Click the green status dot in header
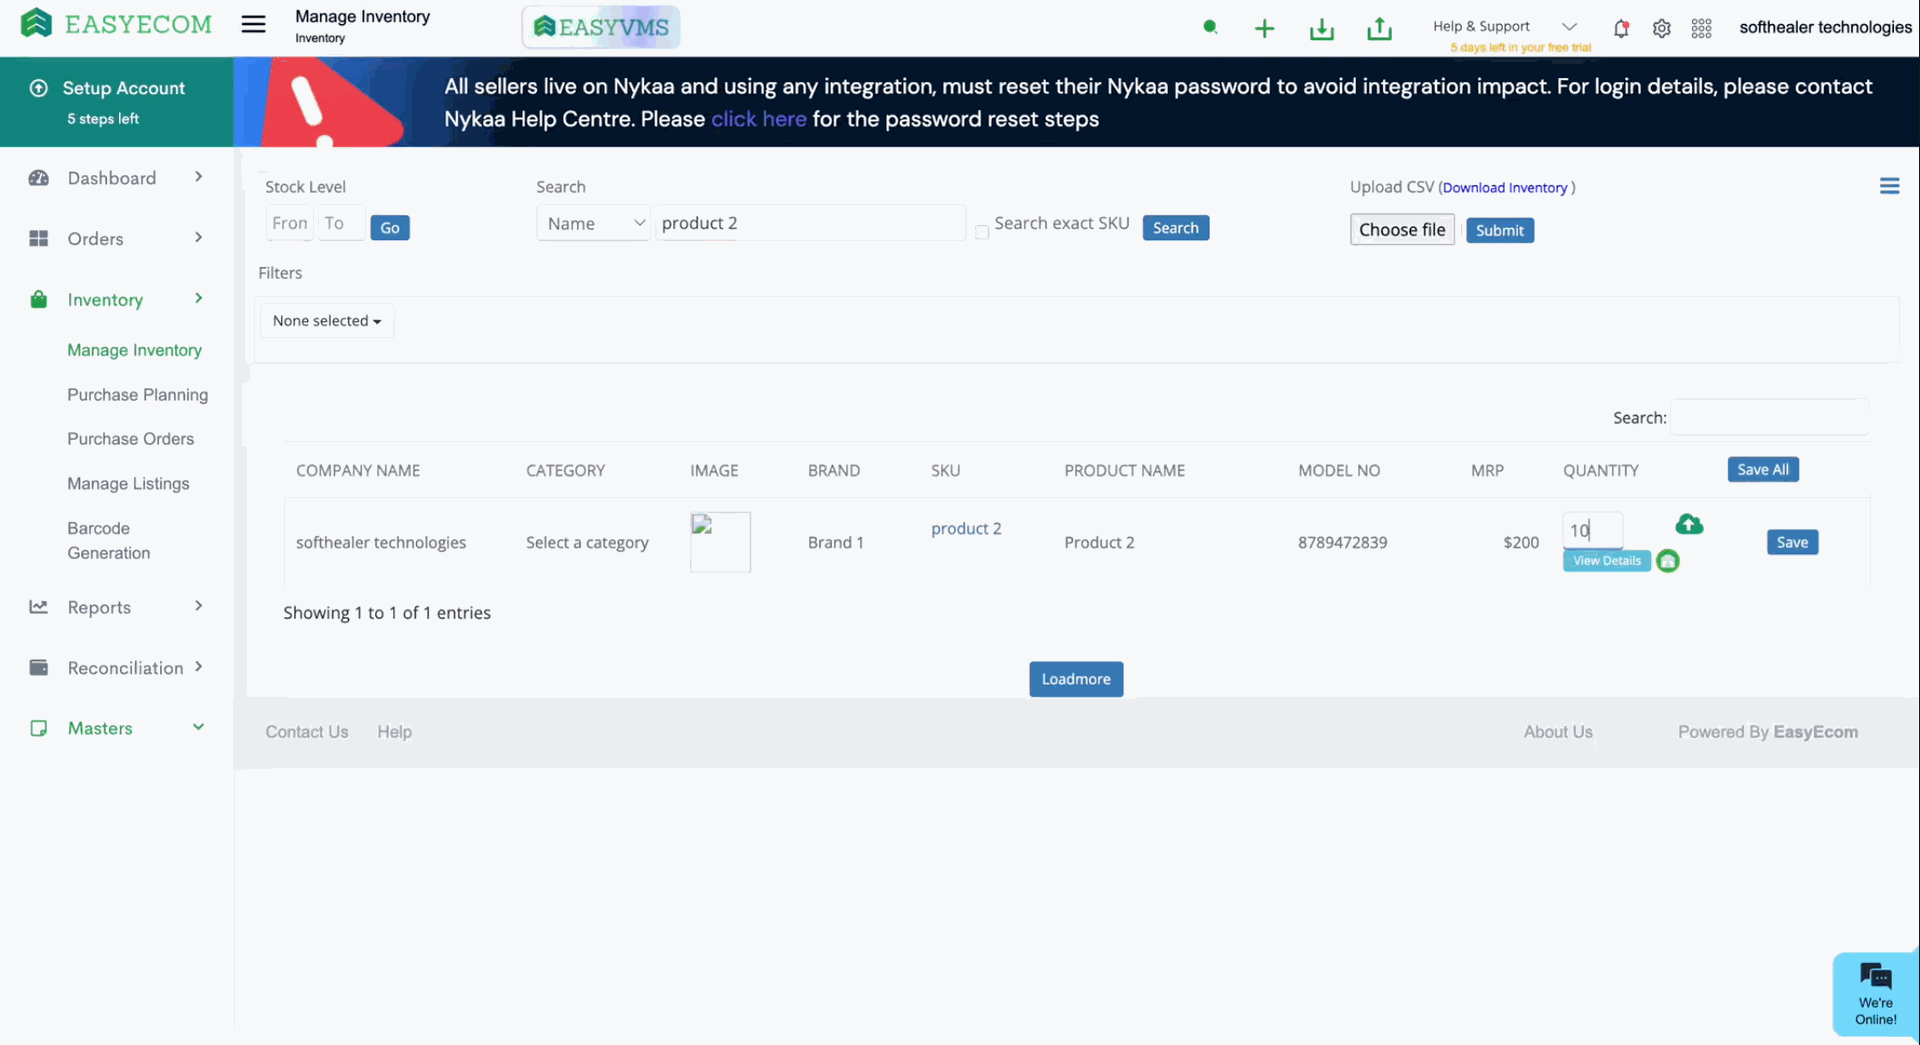Image resolution: width=1920 pixels, height=1045 pixels. pyautogui.click(x=1210, y=27)
